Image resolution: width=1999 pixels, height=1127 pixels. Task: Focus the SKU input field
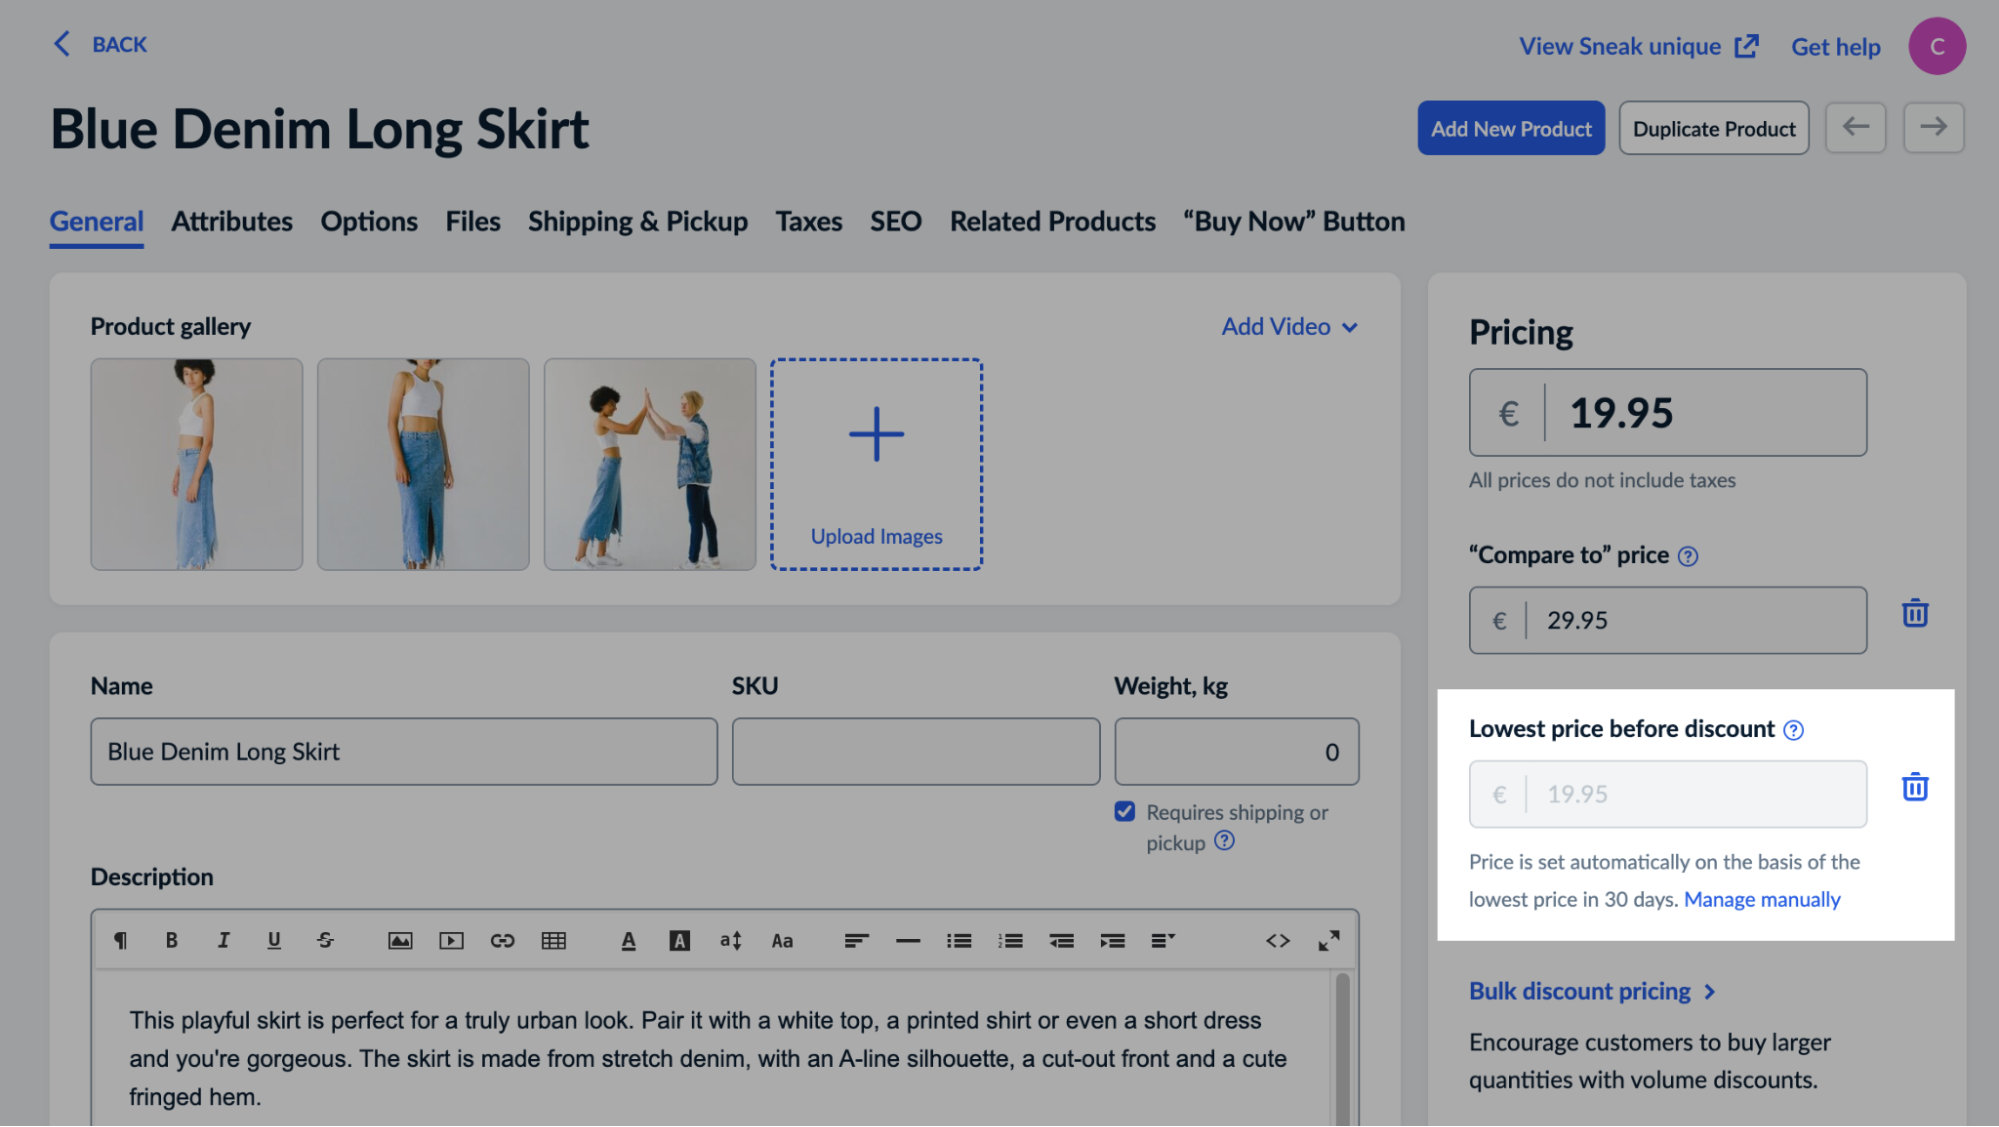point(915,751)
